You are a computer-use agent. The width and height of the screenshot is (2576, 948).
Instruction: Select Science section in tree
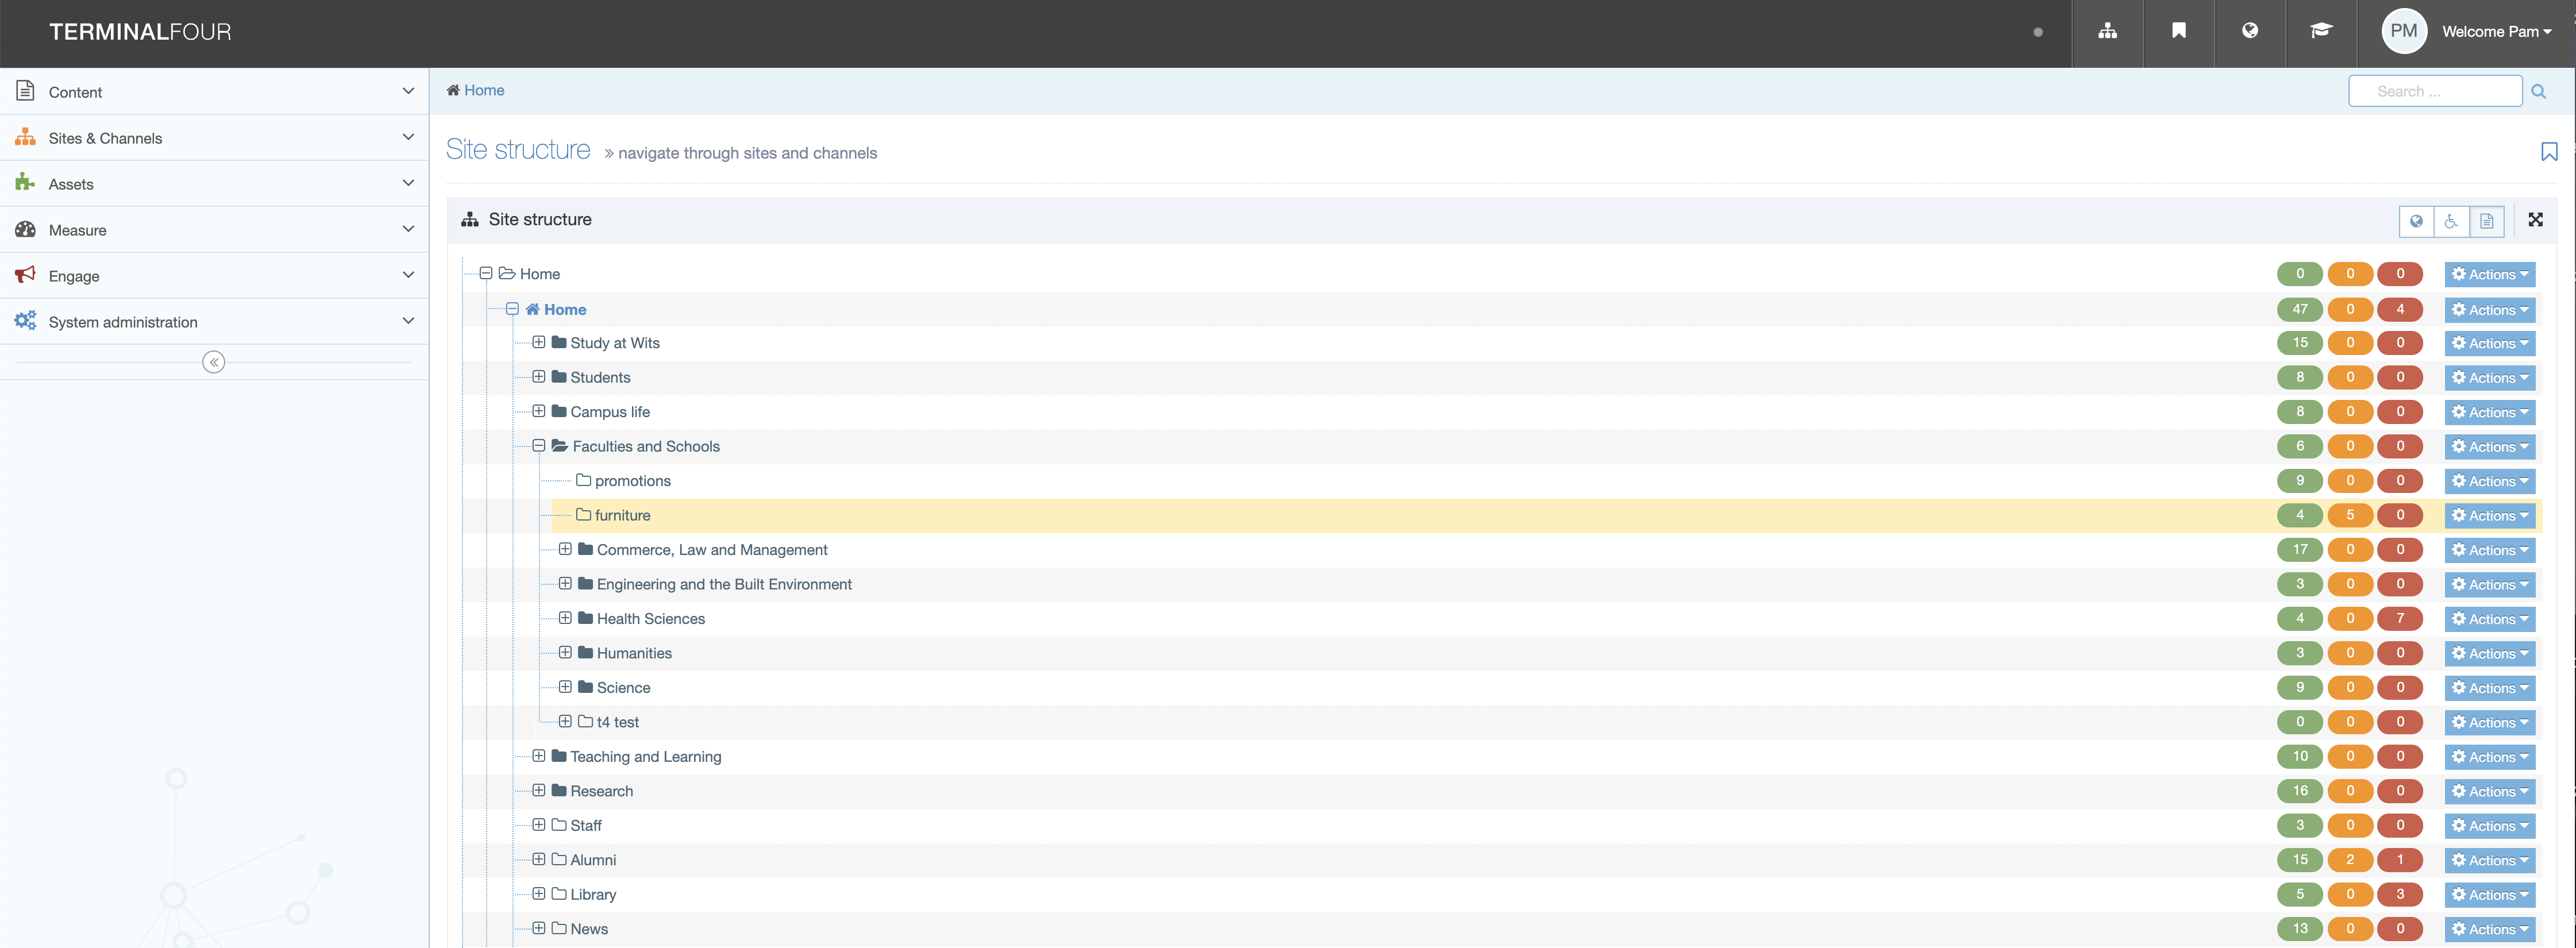[x=623, y=688]
